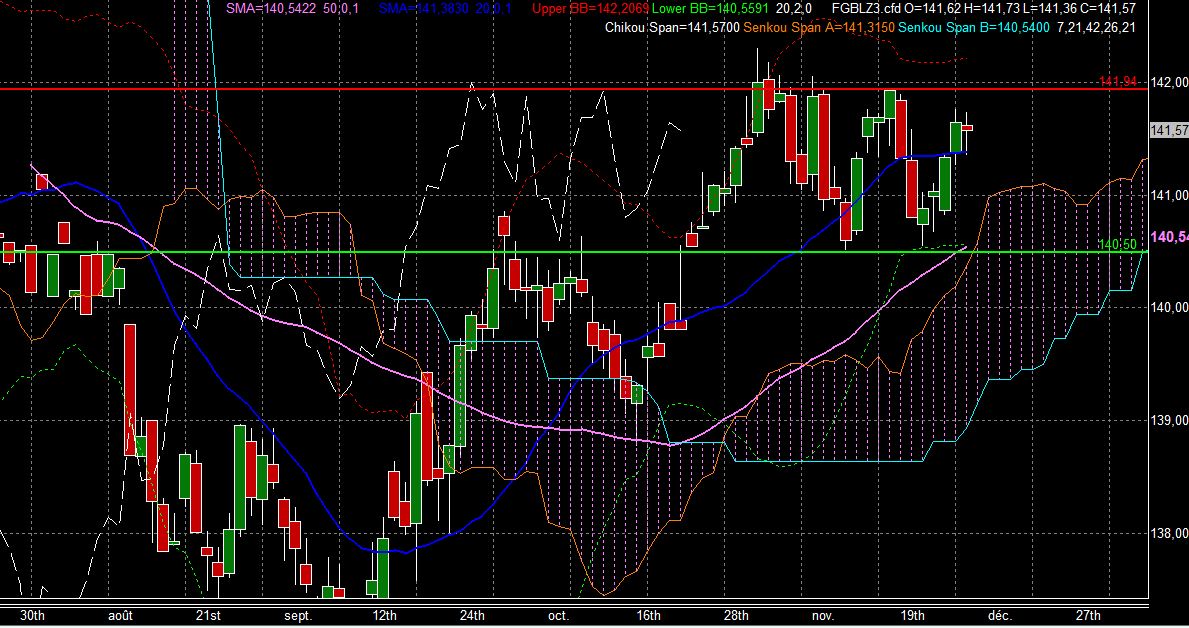Click the sept. month label
The image size is (1189, 628).
[x=297, y=615]
